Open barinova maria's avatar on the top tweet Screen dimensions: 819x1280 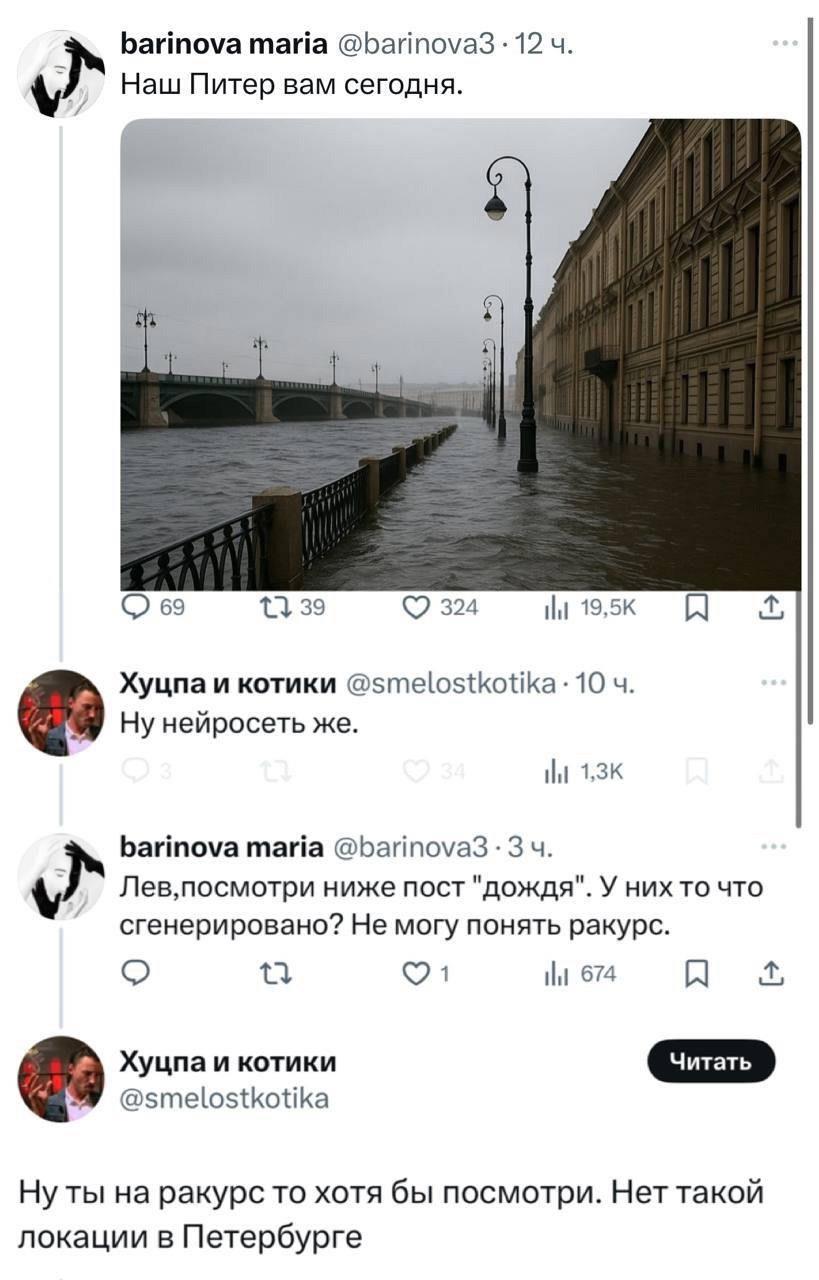pyautogui.click(x=61, y=73)
